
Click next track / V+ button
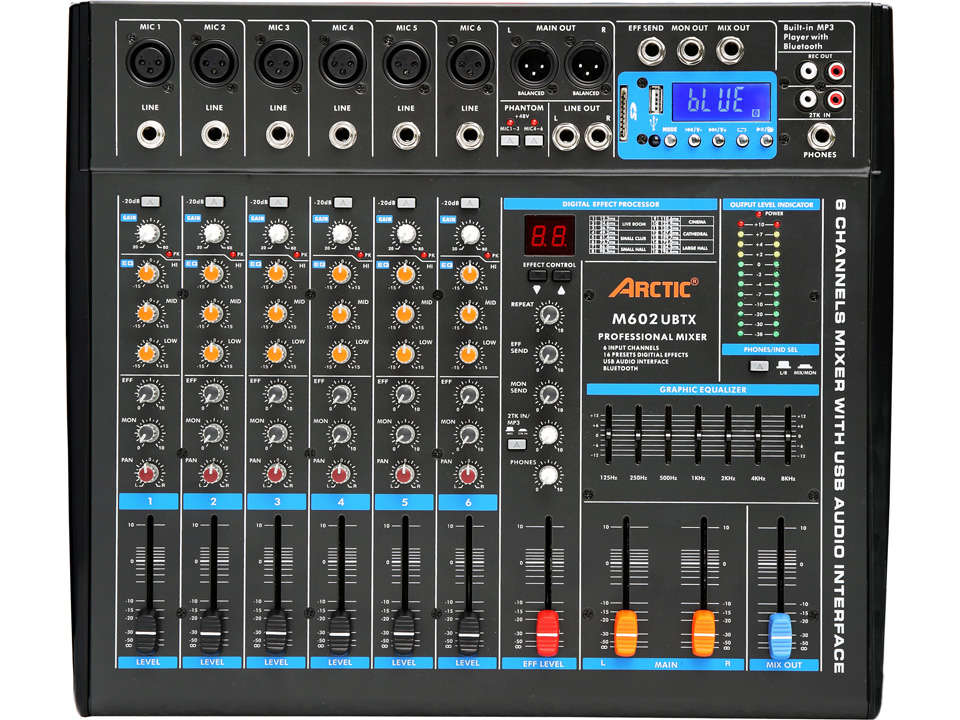718,141
